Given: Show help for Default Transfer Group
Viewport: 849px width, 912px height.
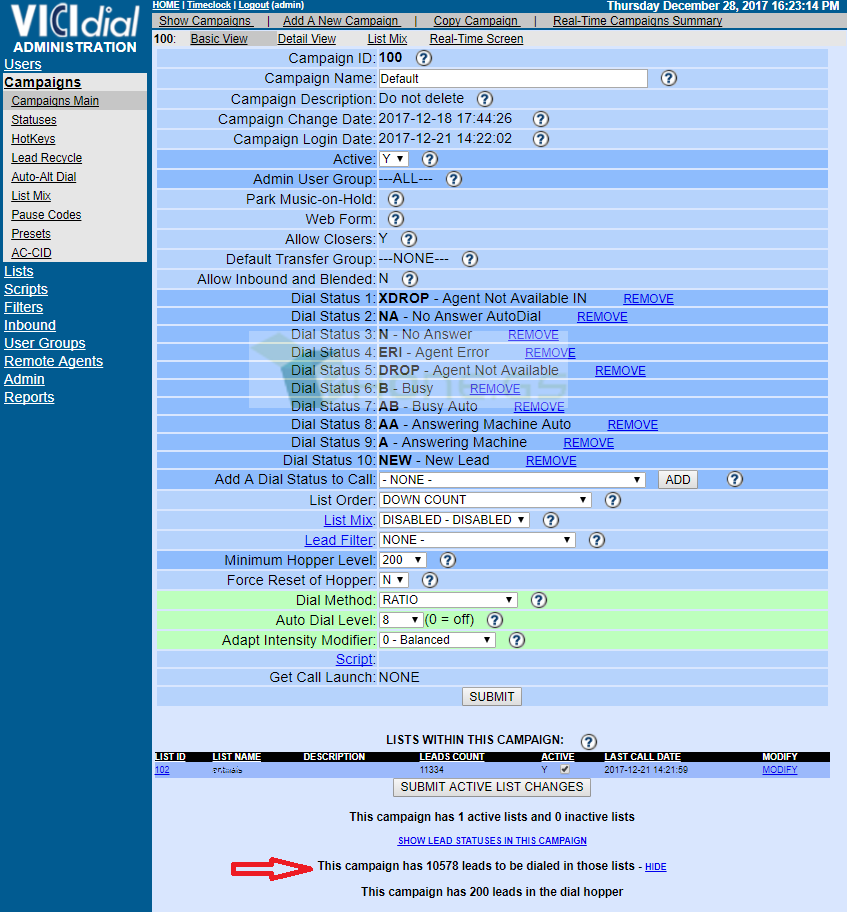Looking at the screenshot, I should coord(470,259).
